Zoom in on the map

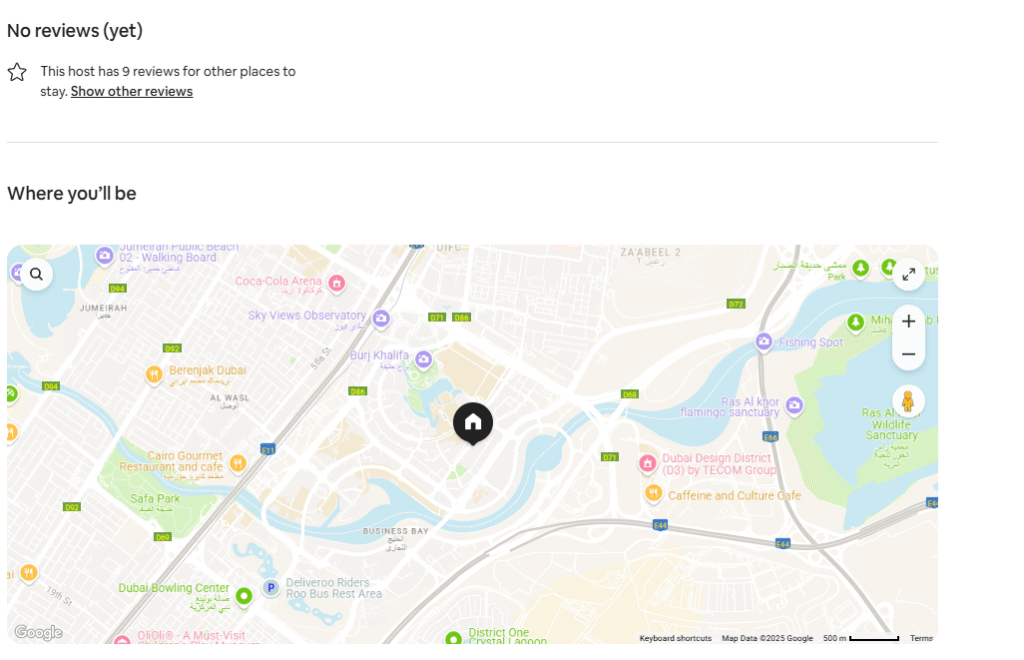pos(908,321)
